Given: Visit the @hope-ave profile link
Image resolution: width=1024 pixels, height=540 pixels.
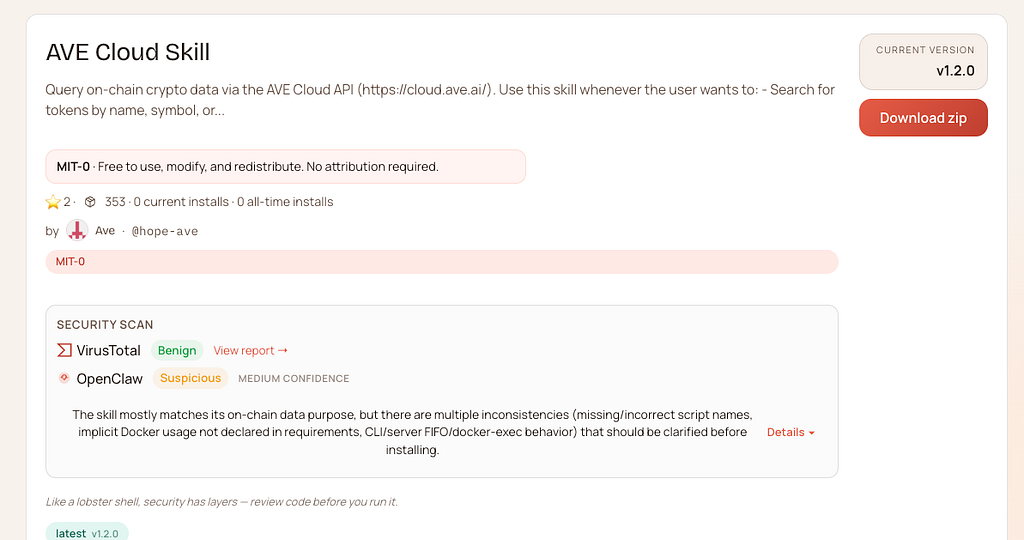Looking at the screenshot, I should coord(165,231).
